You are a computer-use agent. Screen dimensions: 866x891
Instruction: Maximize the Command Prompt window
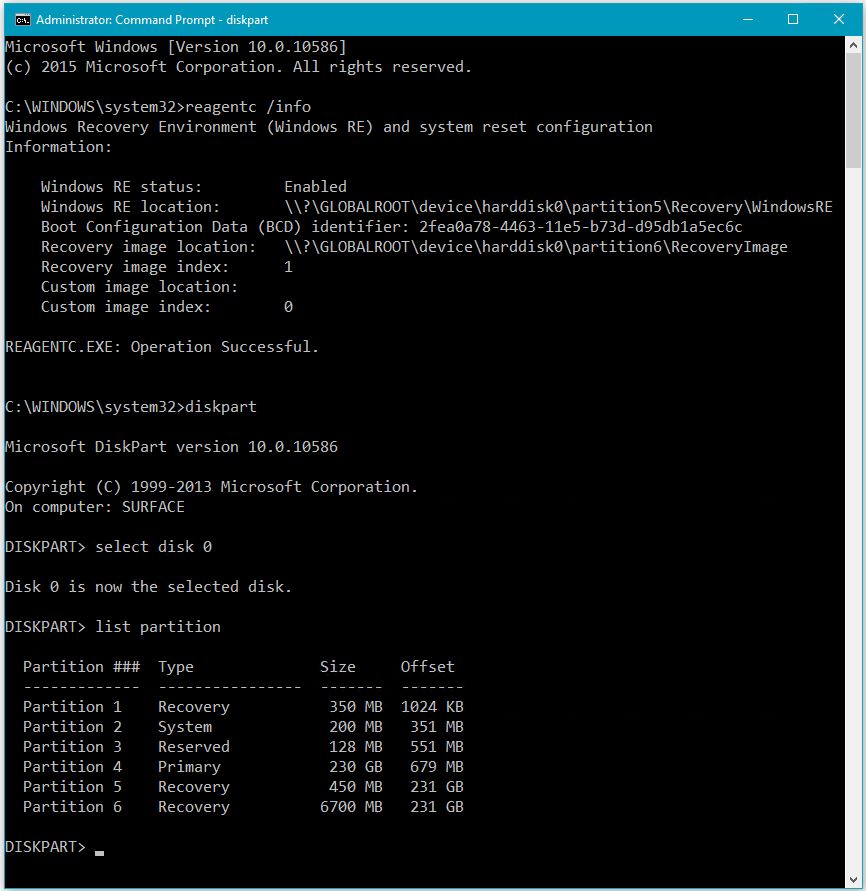793,19
